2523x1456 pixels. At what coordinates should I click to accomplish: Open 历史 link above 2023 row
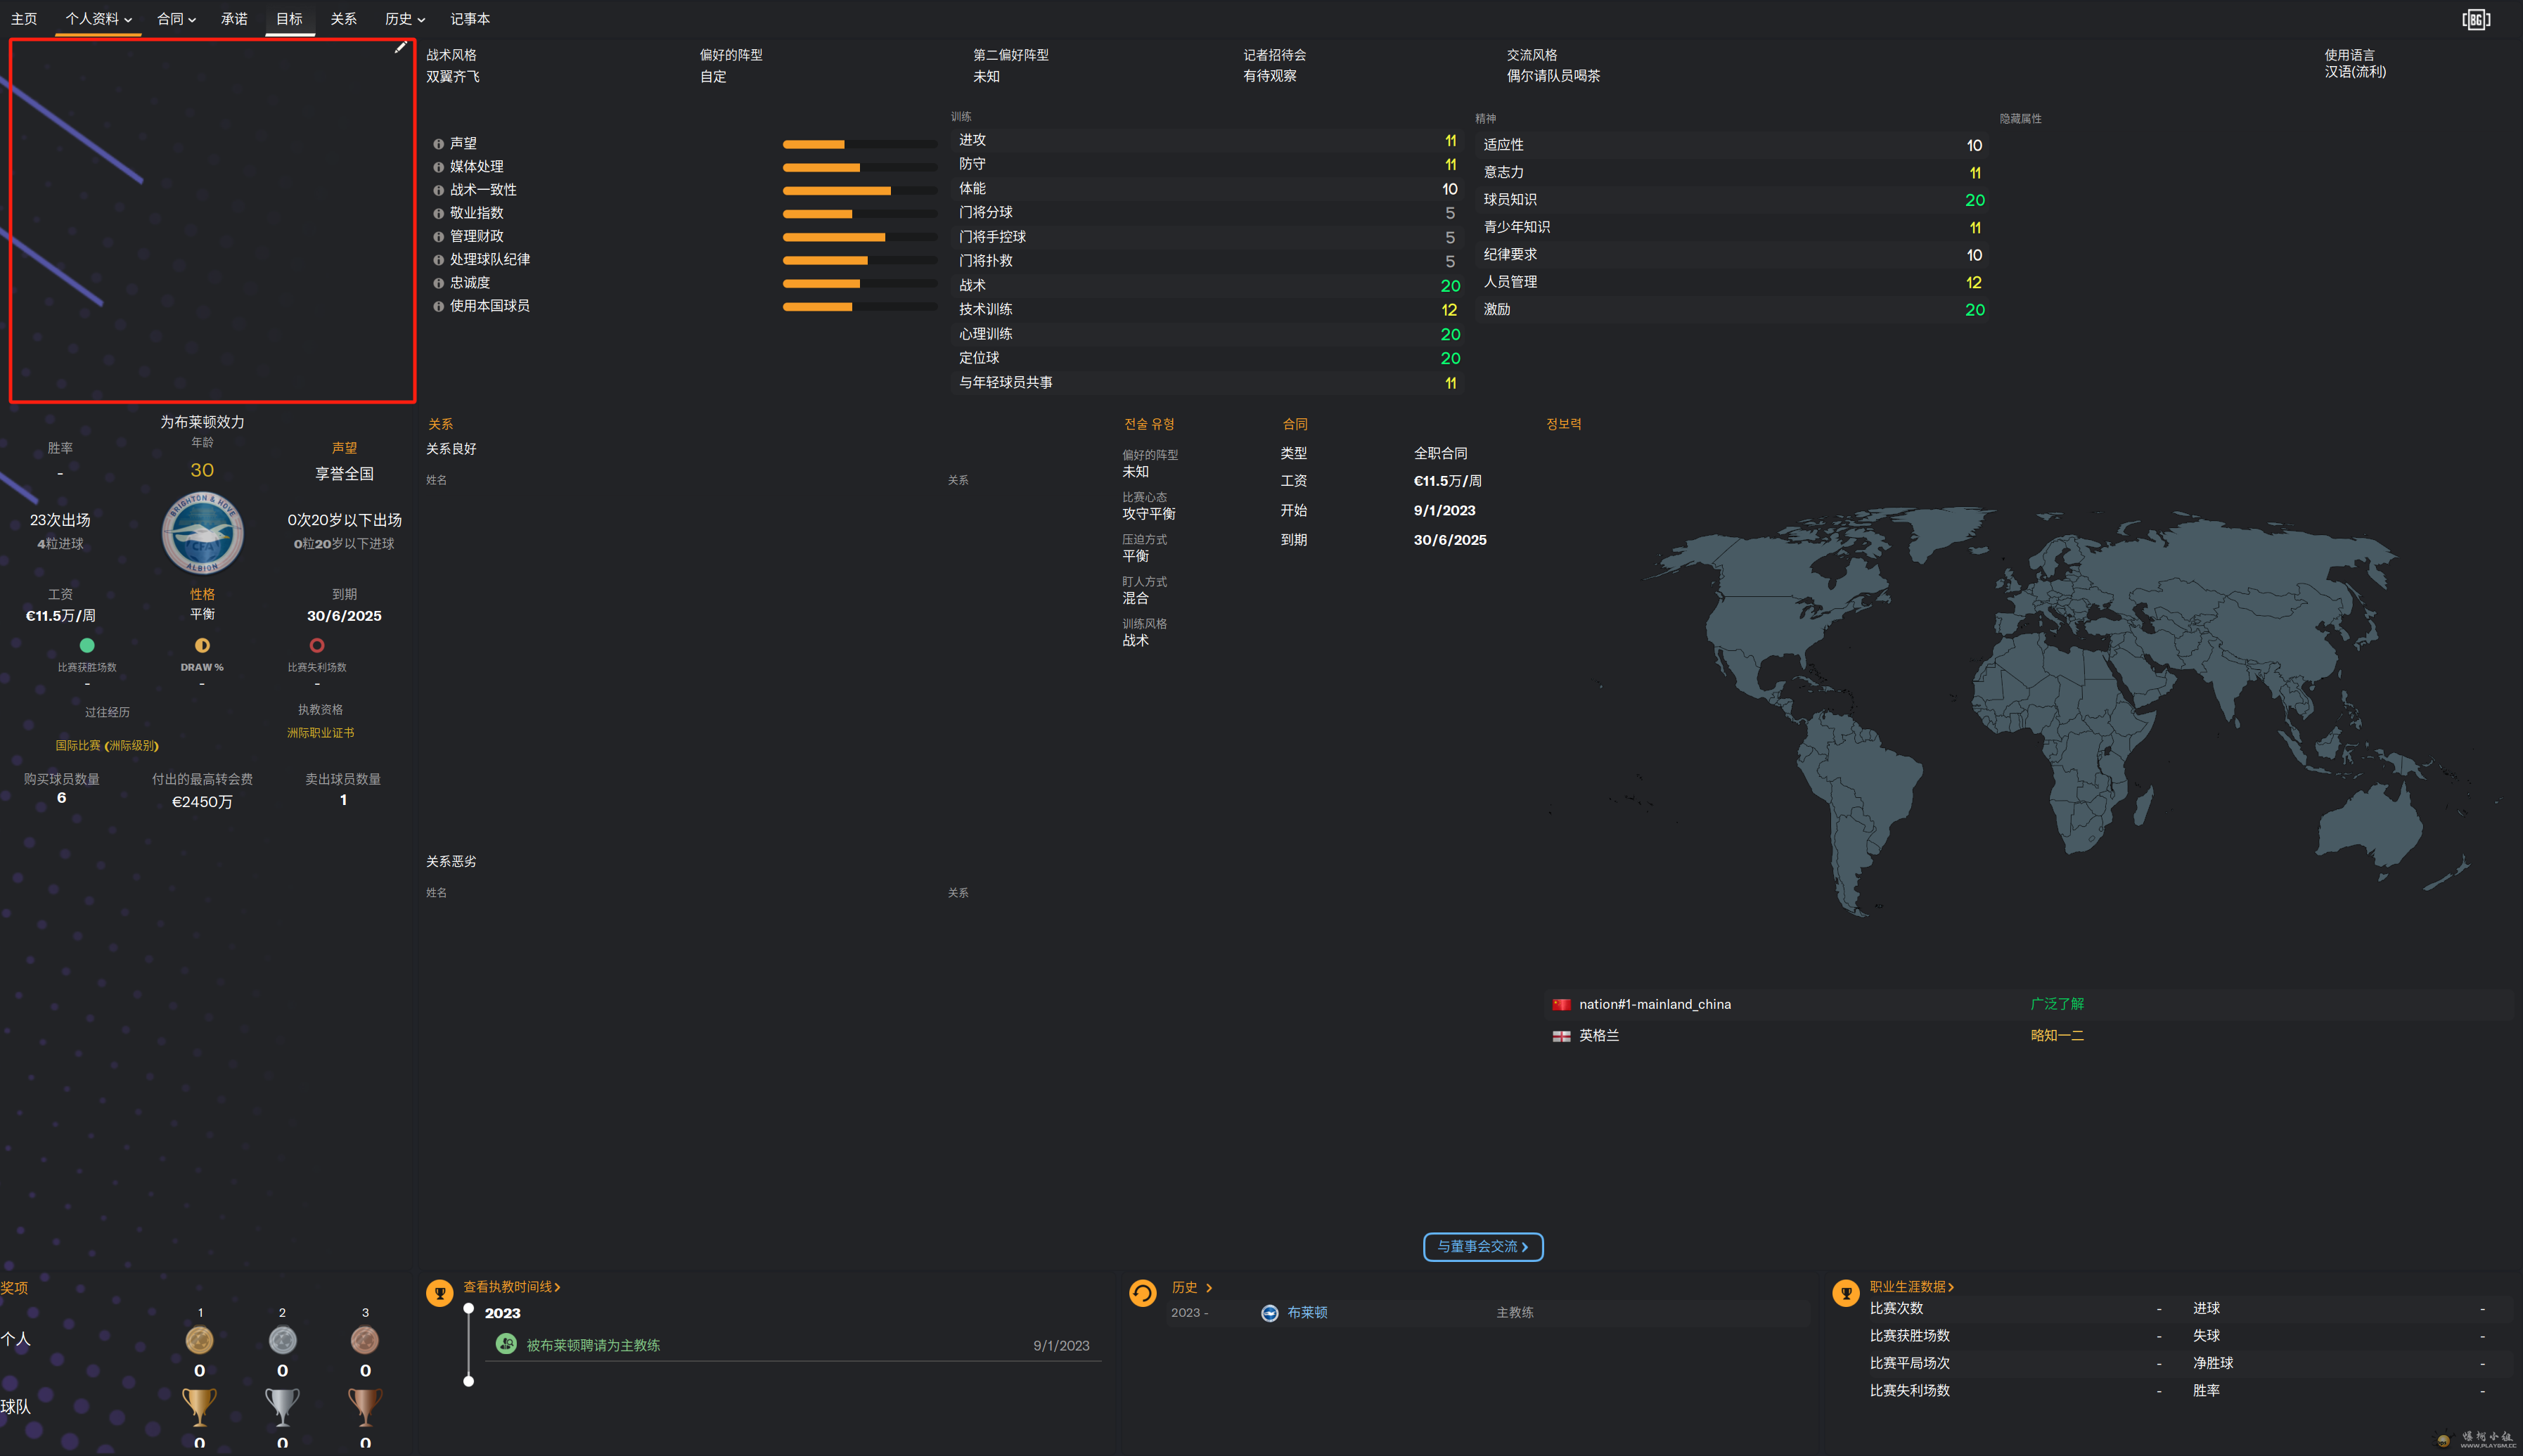pos(1192,1288)
